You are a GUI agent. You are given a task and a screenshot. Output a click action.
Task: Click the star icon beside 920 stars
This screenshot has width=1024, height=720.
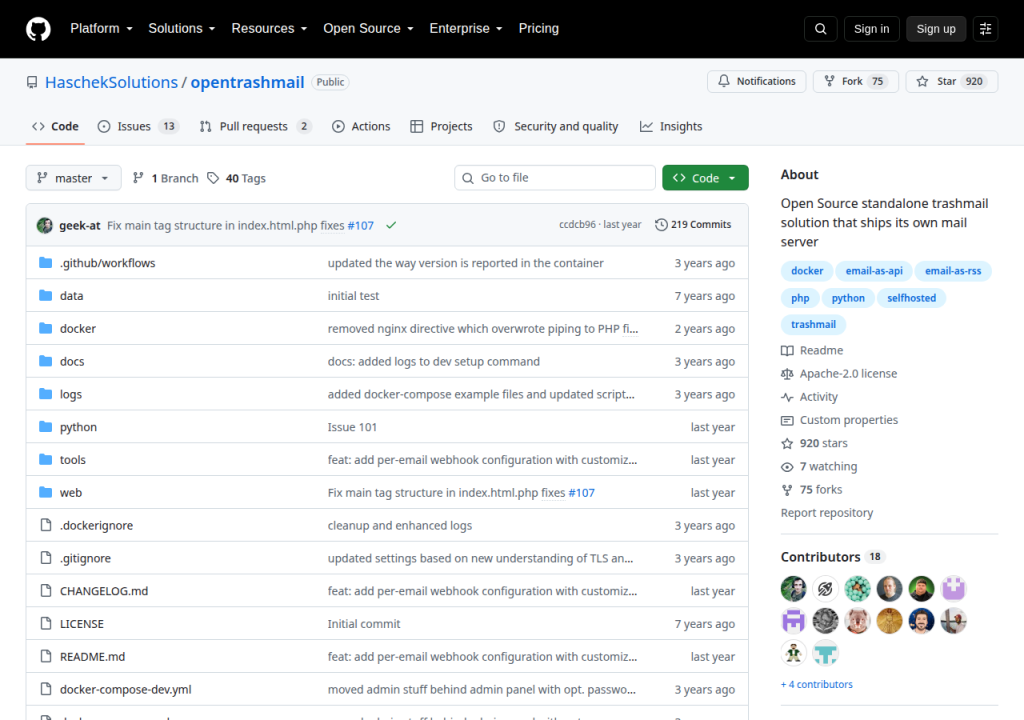pyautogui.click(x=788, y=443)
